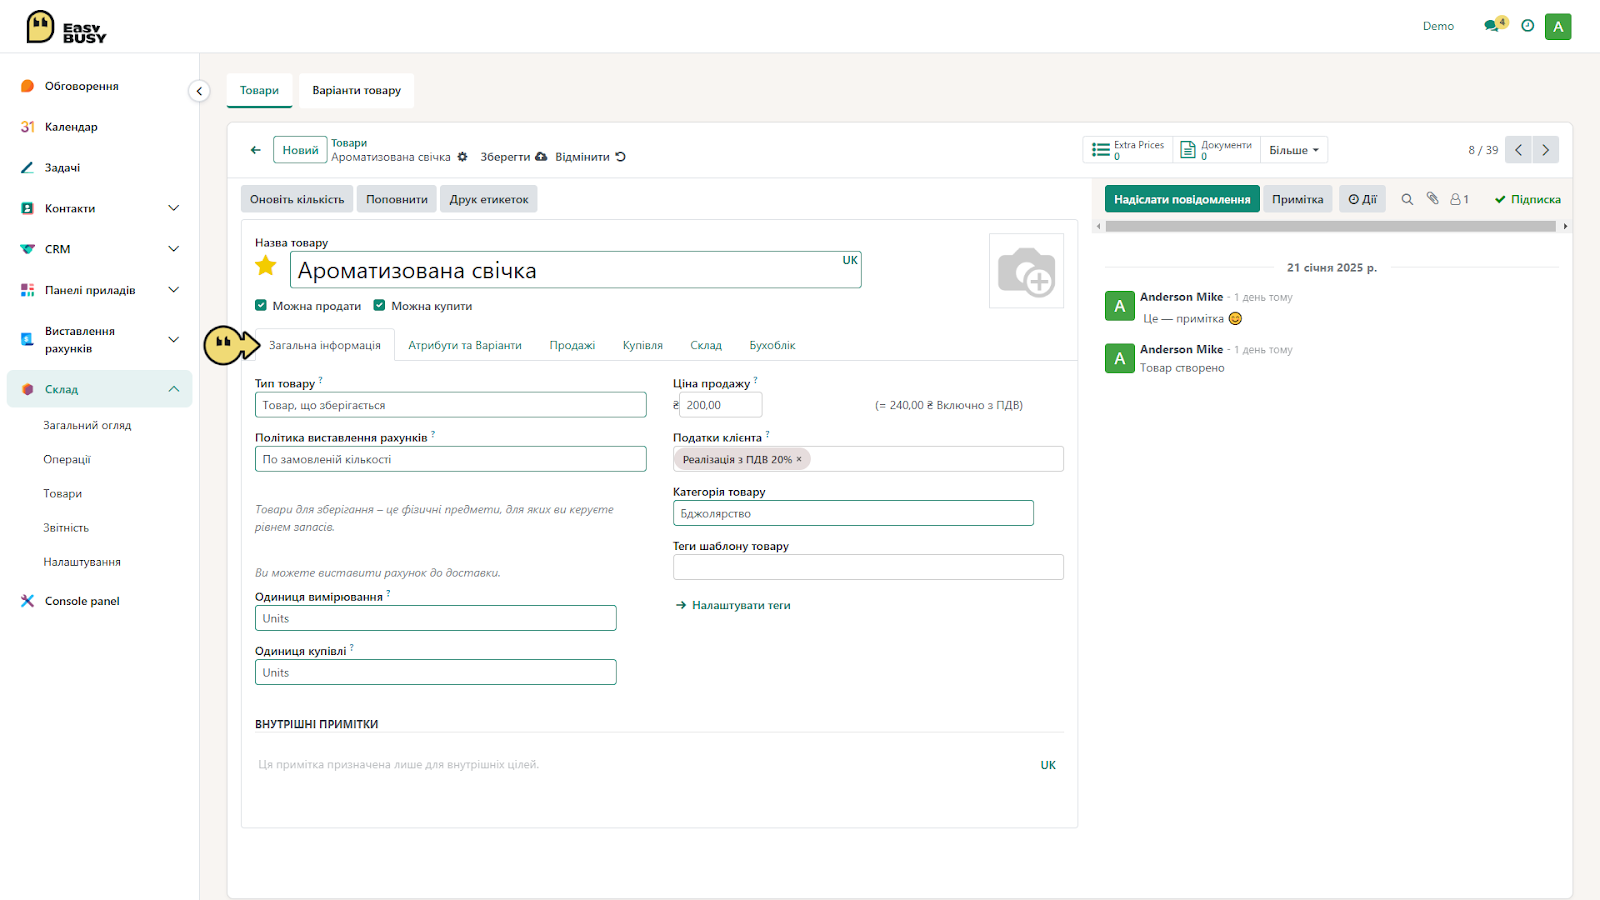Open Задачі in the sidebar
The height and width of the screenshot is (900, 1600).
point(62,168)
